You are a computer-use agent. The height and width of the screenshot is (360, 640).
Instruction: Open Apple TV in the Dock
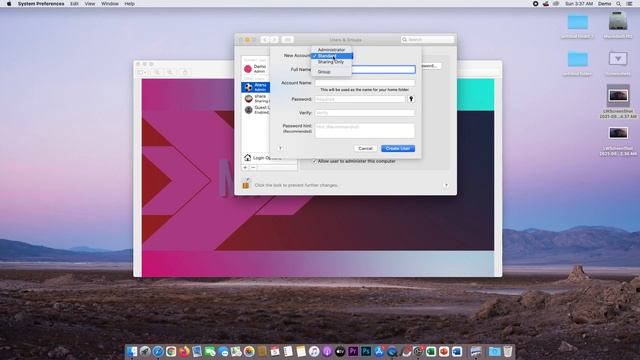[340, 351]
